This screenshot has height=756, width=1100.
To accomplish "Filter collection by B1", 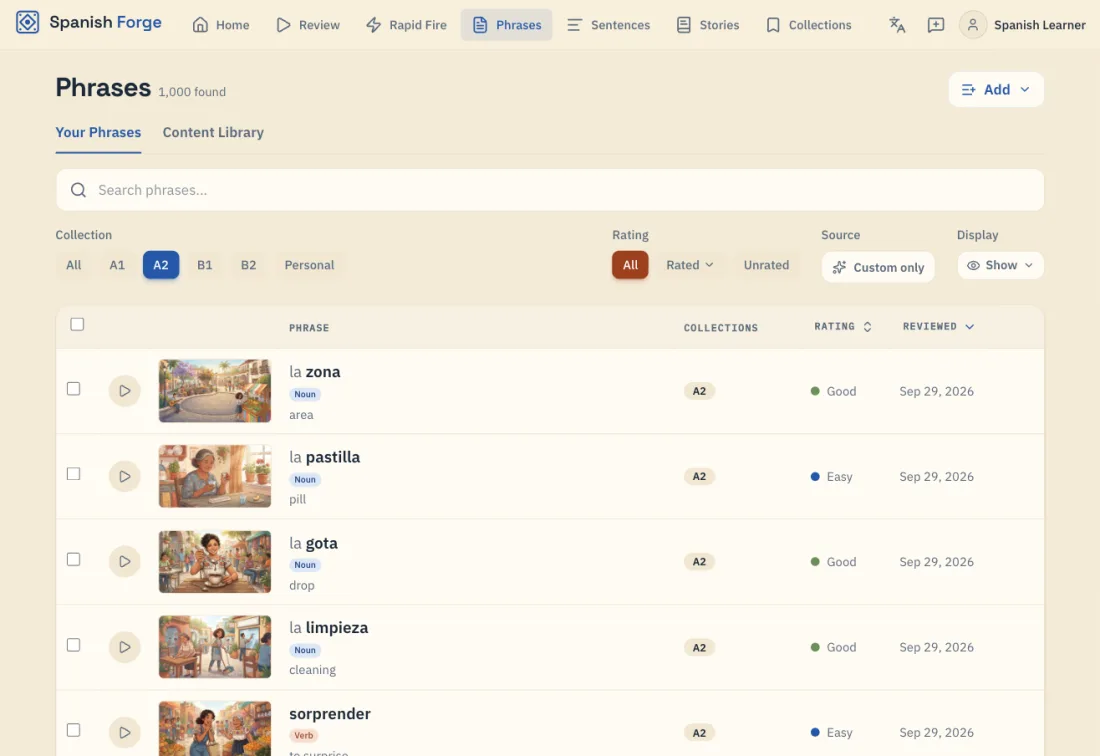I will point(204,265).
